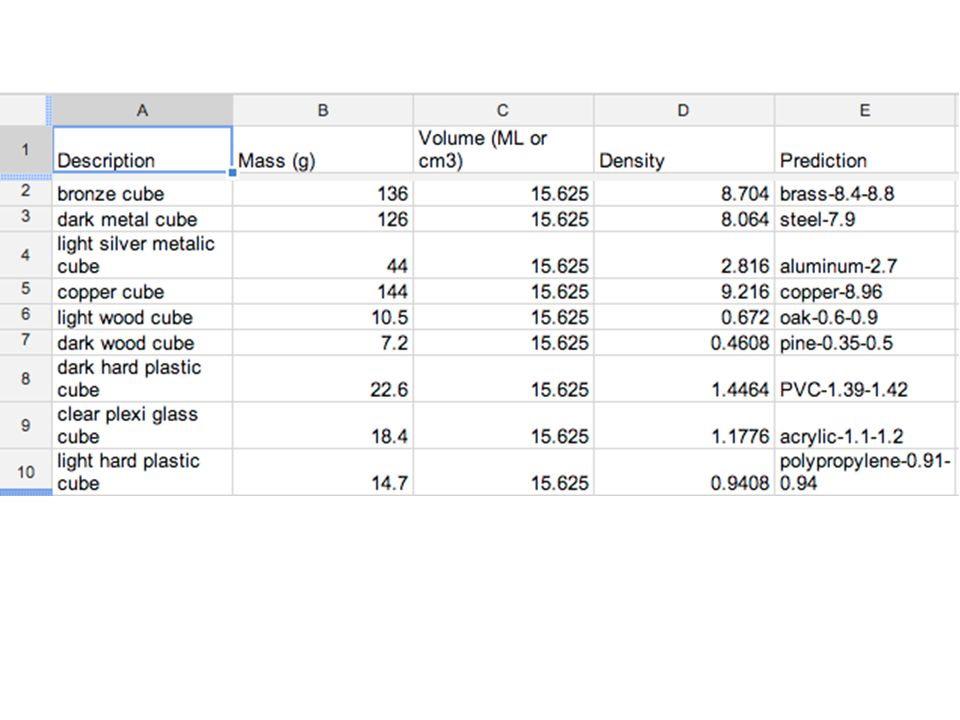This screenshot has height=720, width=960.
Task: Click the aluminum-2.7 cell
Action: (x=864, y=255)
